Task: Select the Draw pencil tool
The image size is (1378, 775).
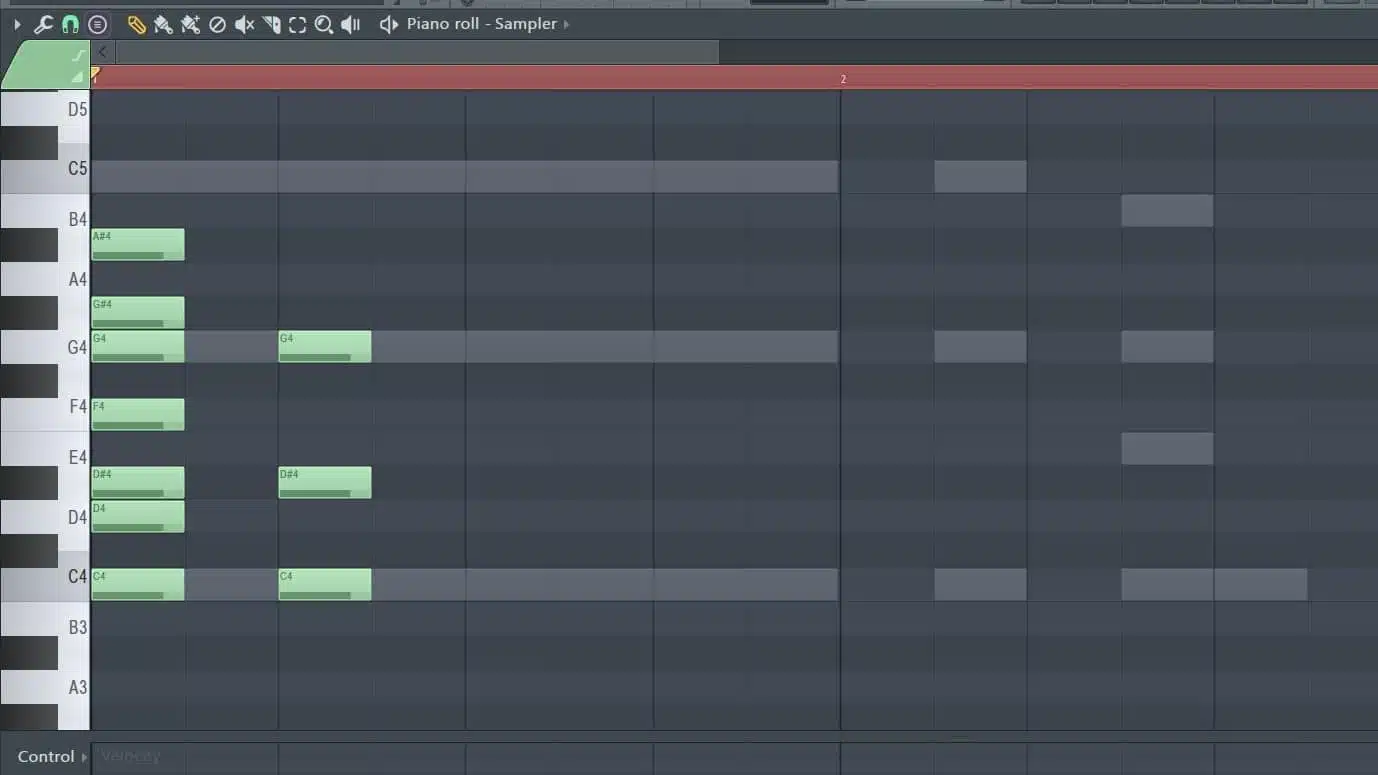Action: tap(136, 24)
